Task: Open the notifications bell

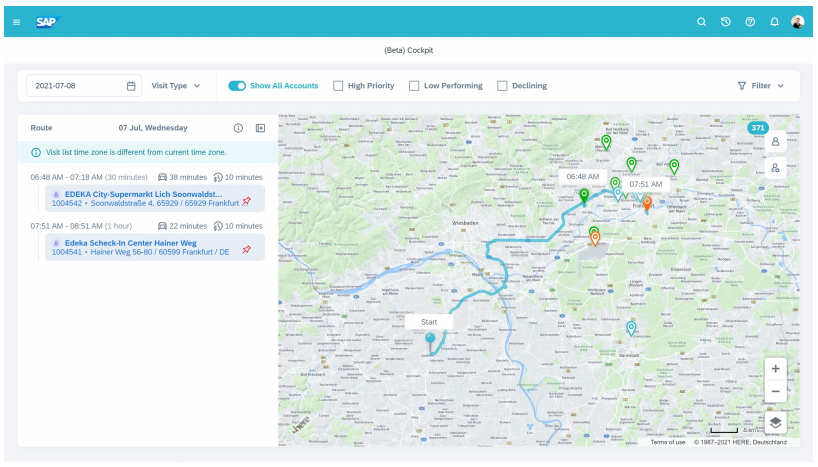Action: click(x=775, y=22)
